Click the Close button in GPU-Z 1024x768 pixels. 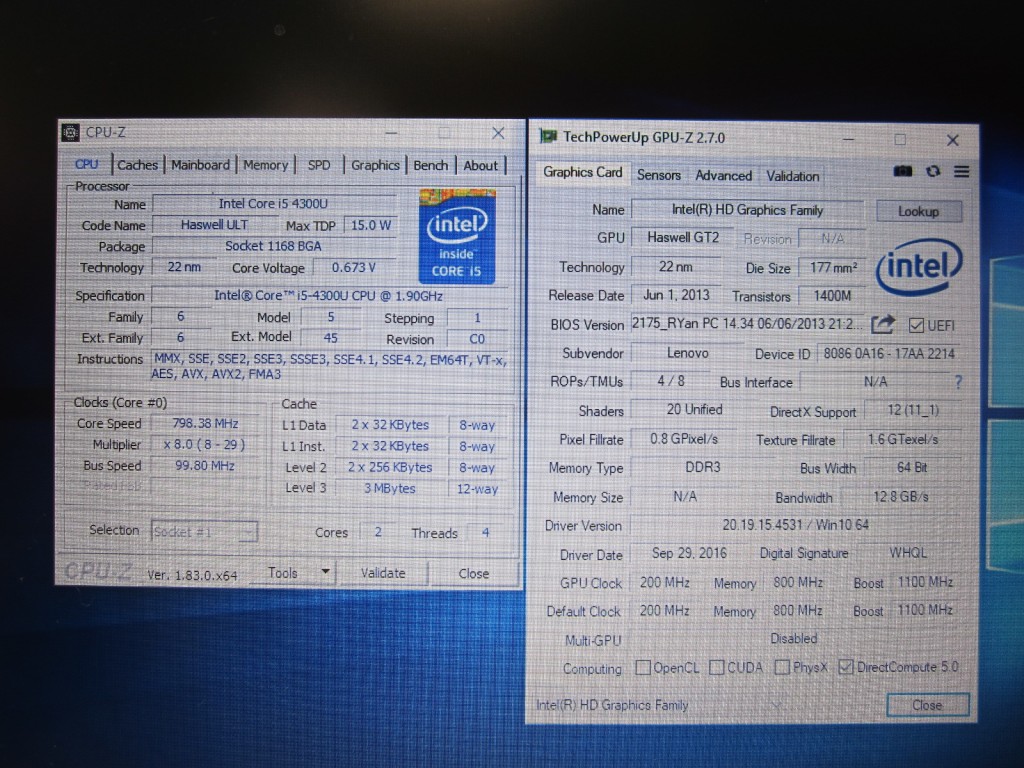coord(927,705)
